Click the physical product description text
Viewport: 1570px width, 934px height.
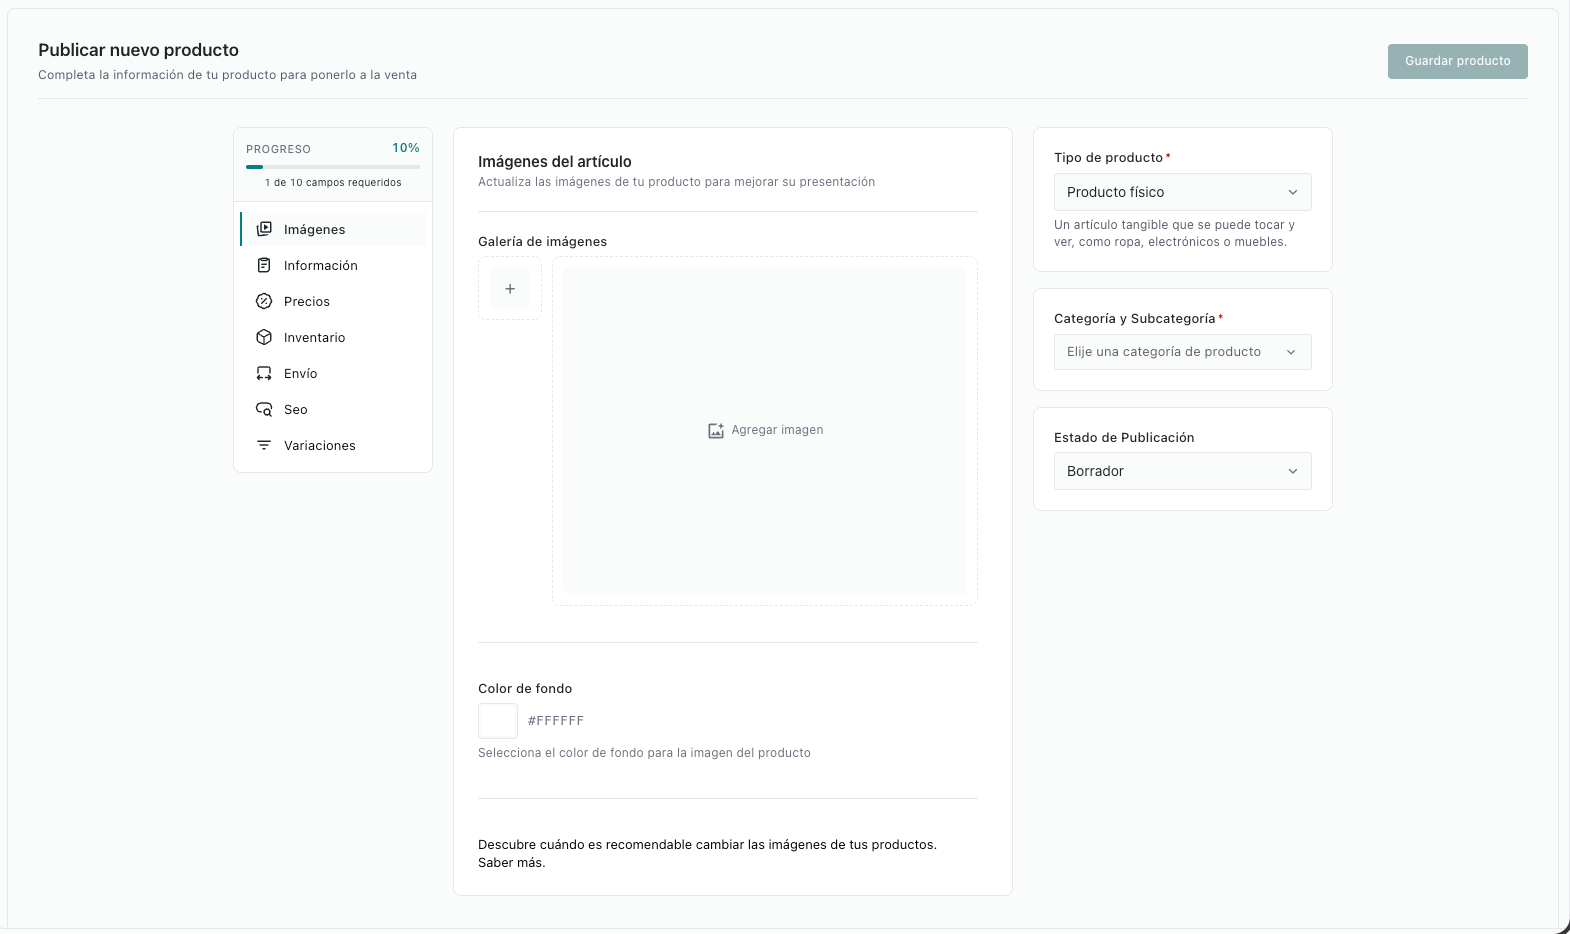[1175, 233]
